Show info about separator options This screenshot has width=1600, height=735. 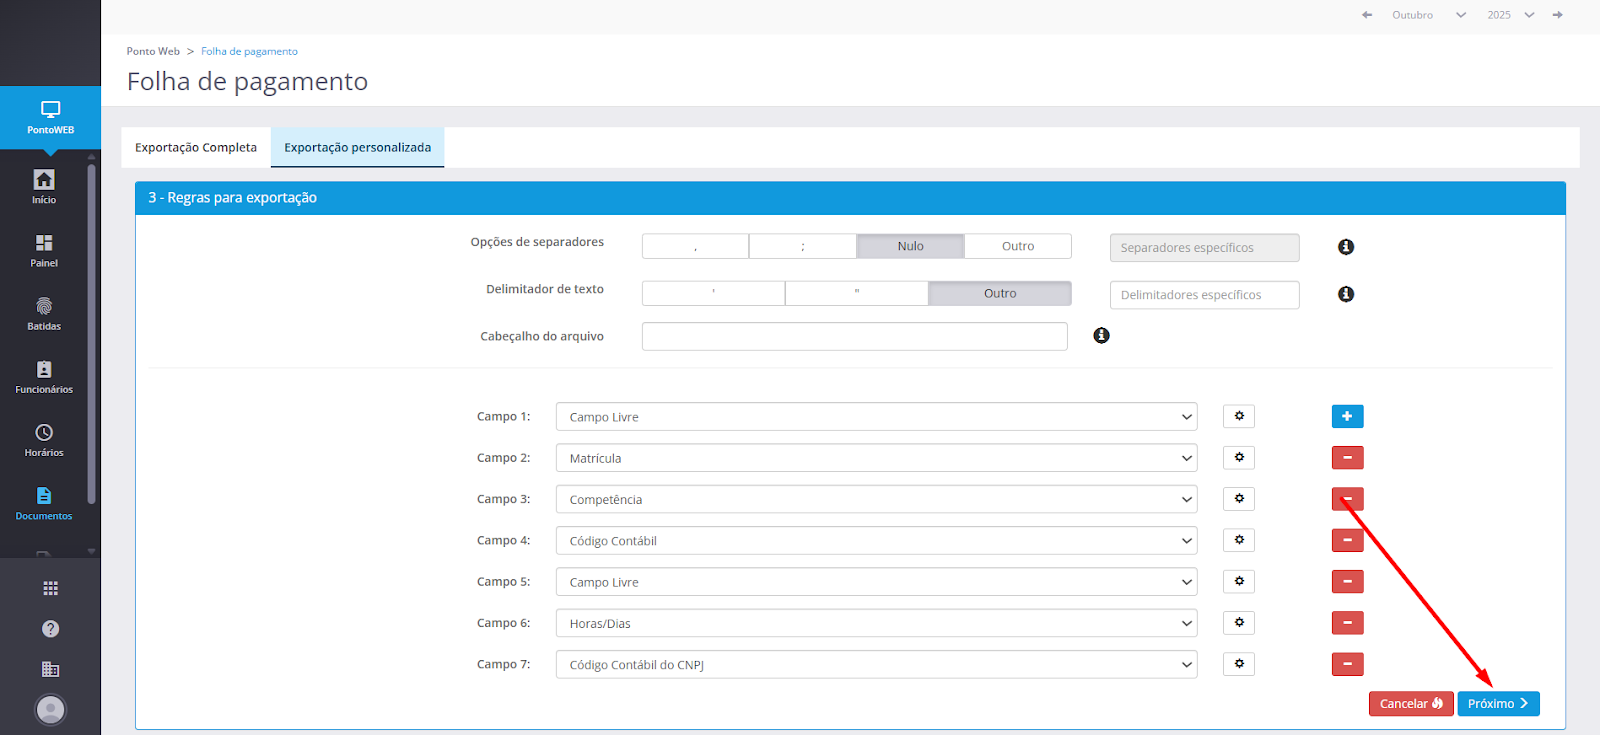click(1346, 247)
